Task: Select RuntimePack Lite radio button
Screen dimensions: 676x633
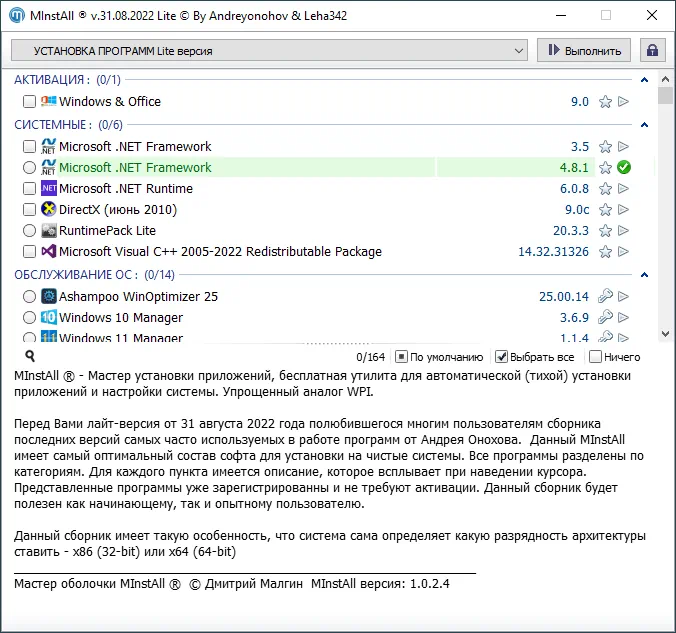Action: point(29,231)
